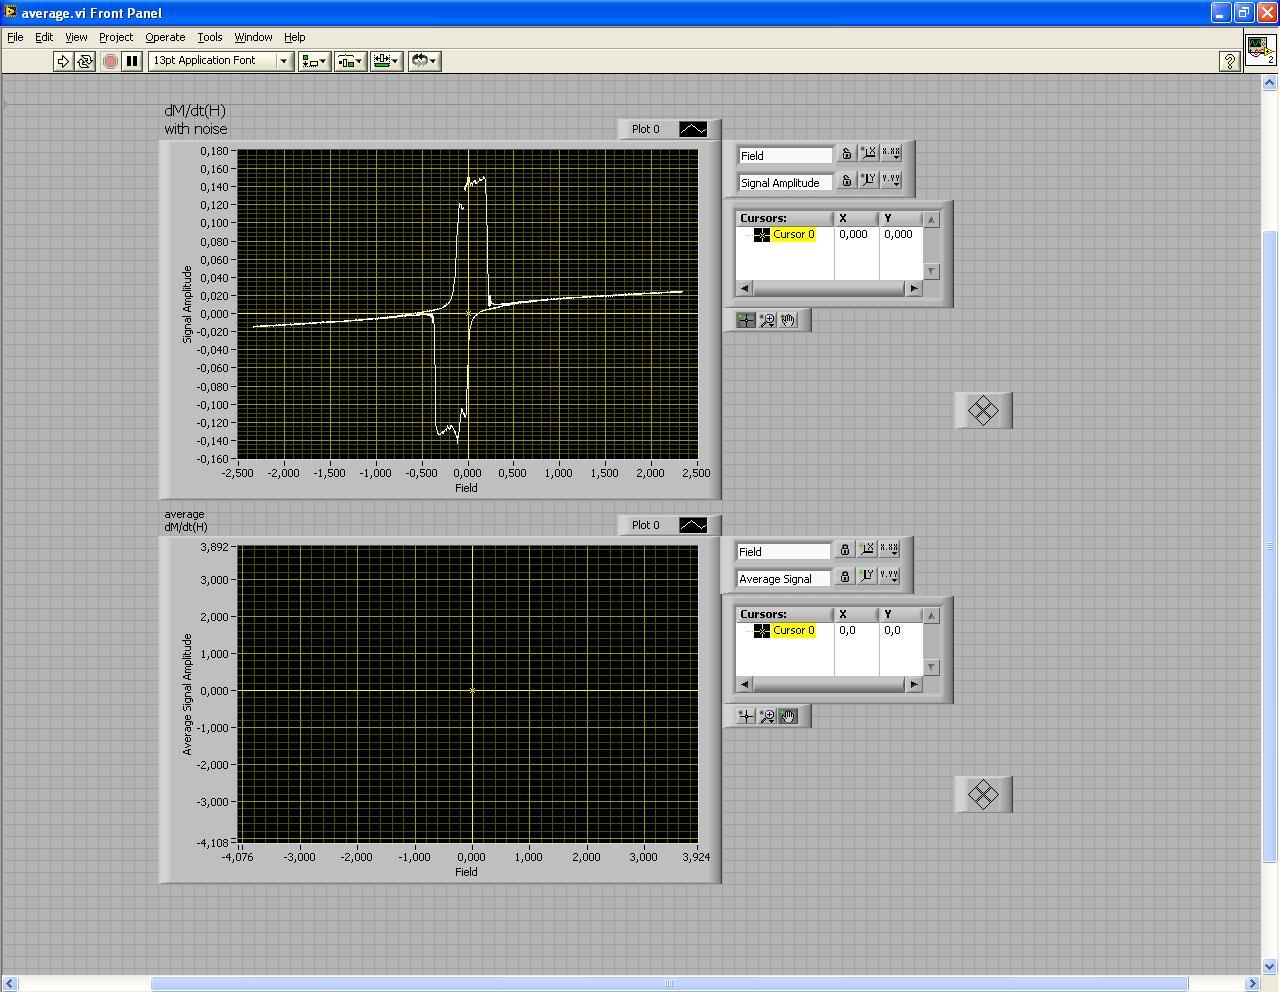This screenshot has width=1280, height=992.
Task: Open Y scale format y.yy menu of top graph
Action: pyautogui.click(x=890, y=181)
